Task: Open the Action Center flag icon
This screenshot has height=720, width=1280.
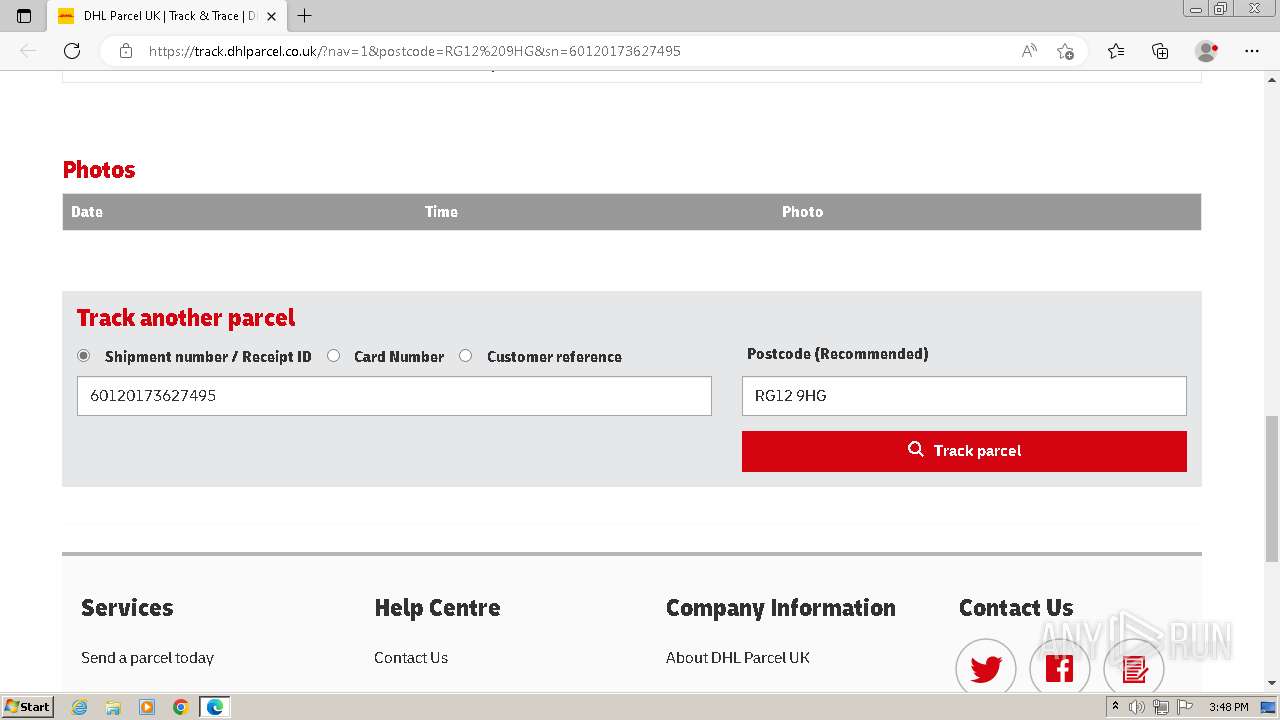Action: (x=1183, y=707)
